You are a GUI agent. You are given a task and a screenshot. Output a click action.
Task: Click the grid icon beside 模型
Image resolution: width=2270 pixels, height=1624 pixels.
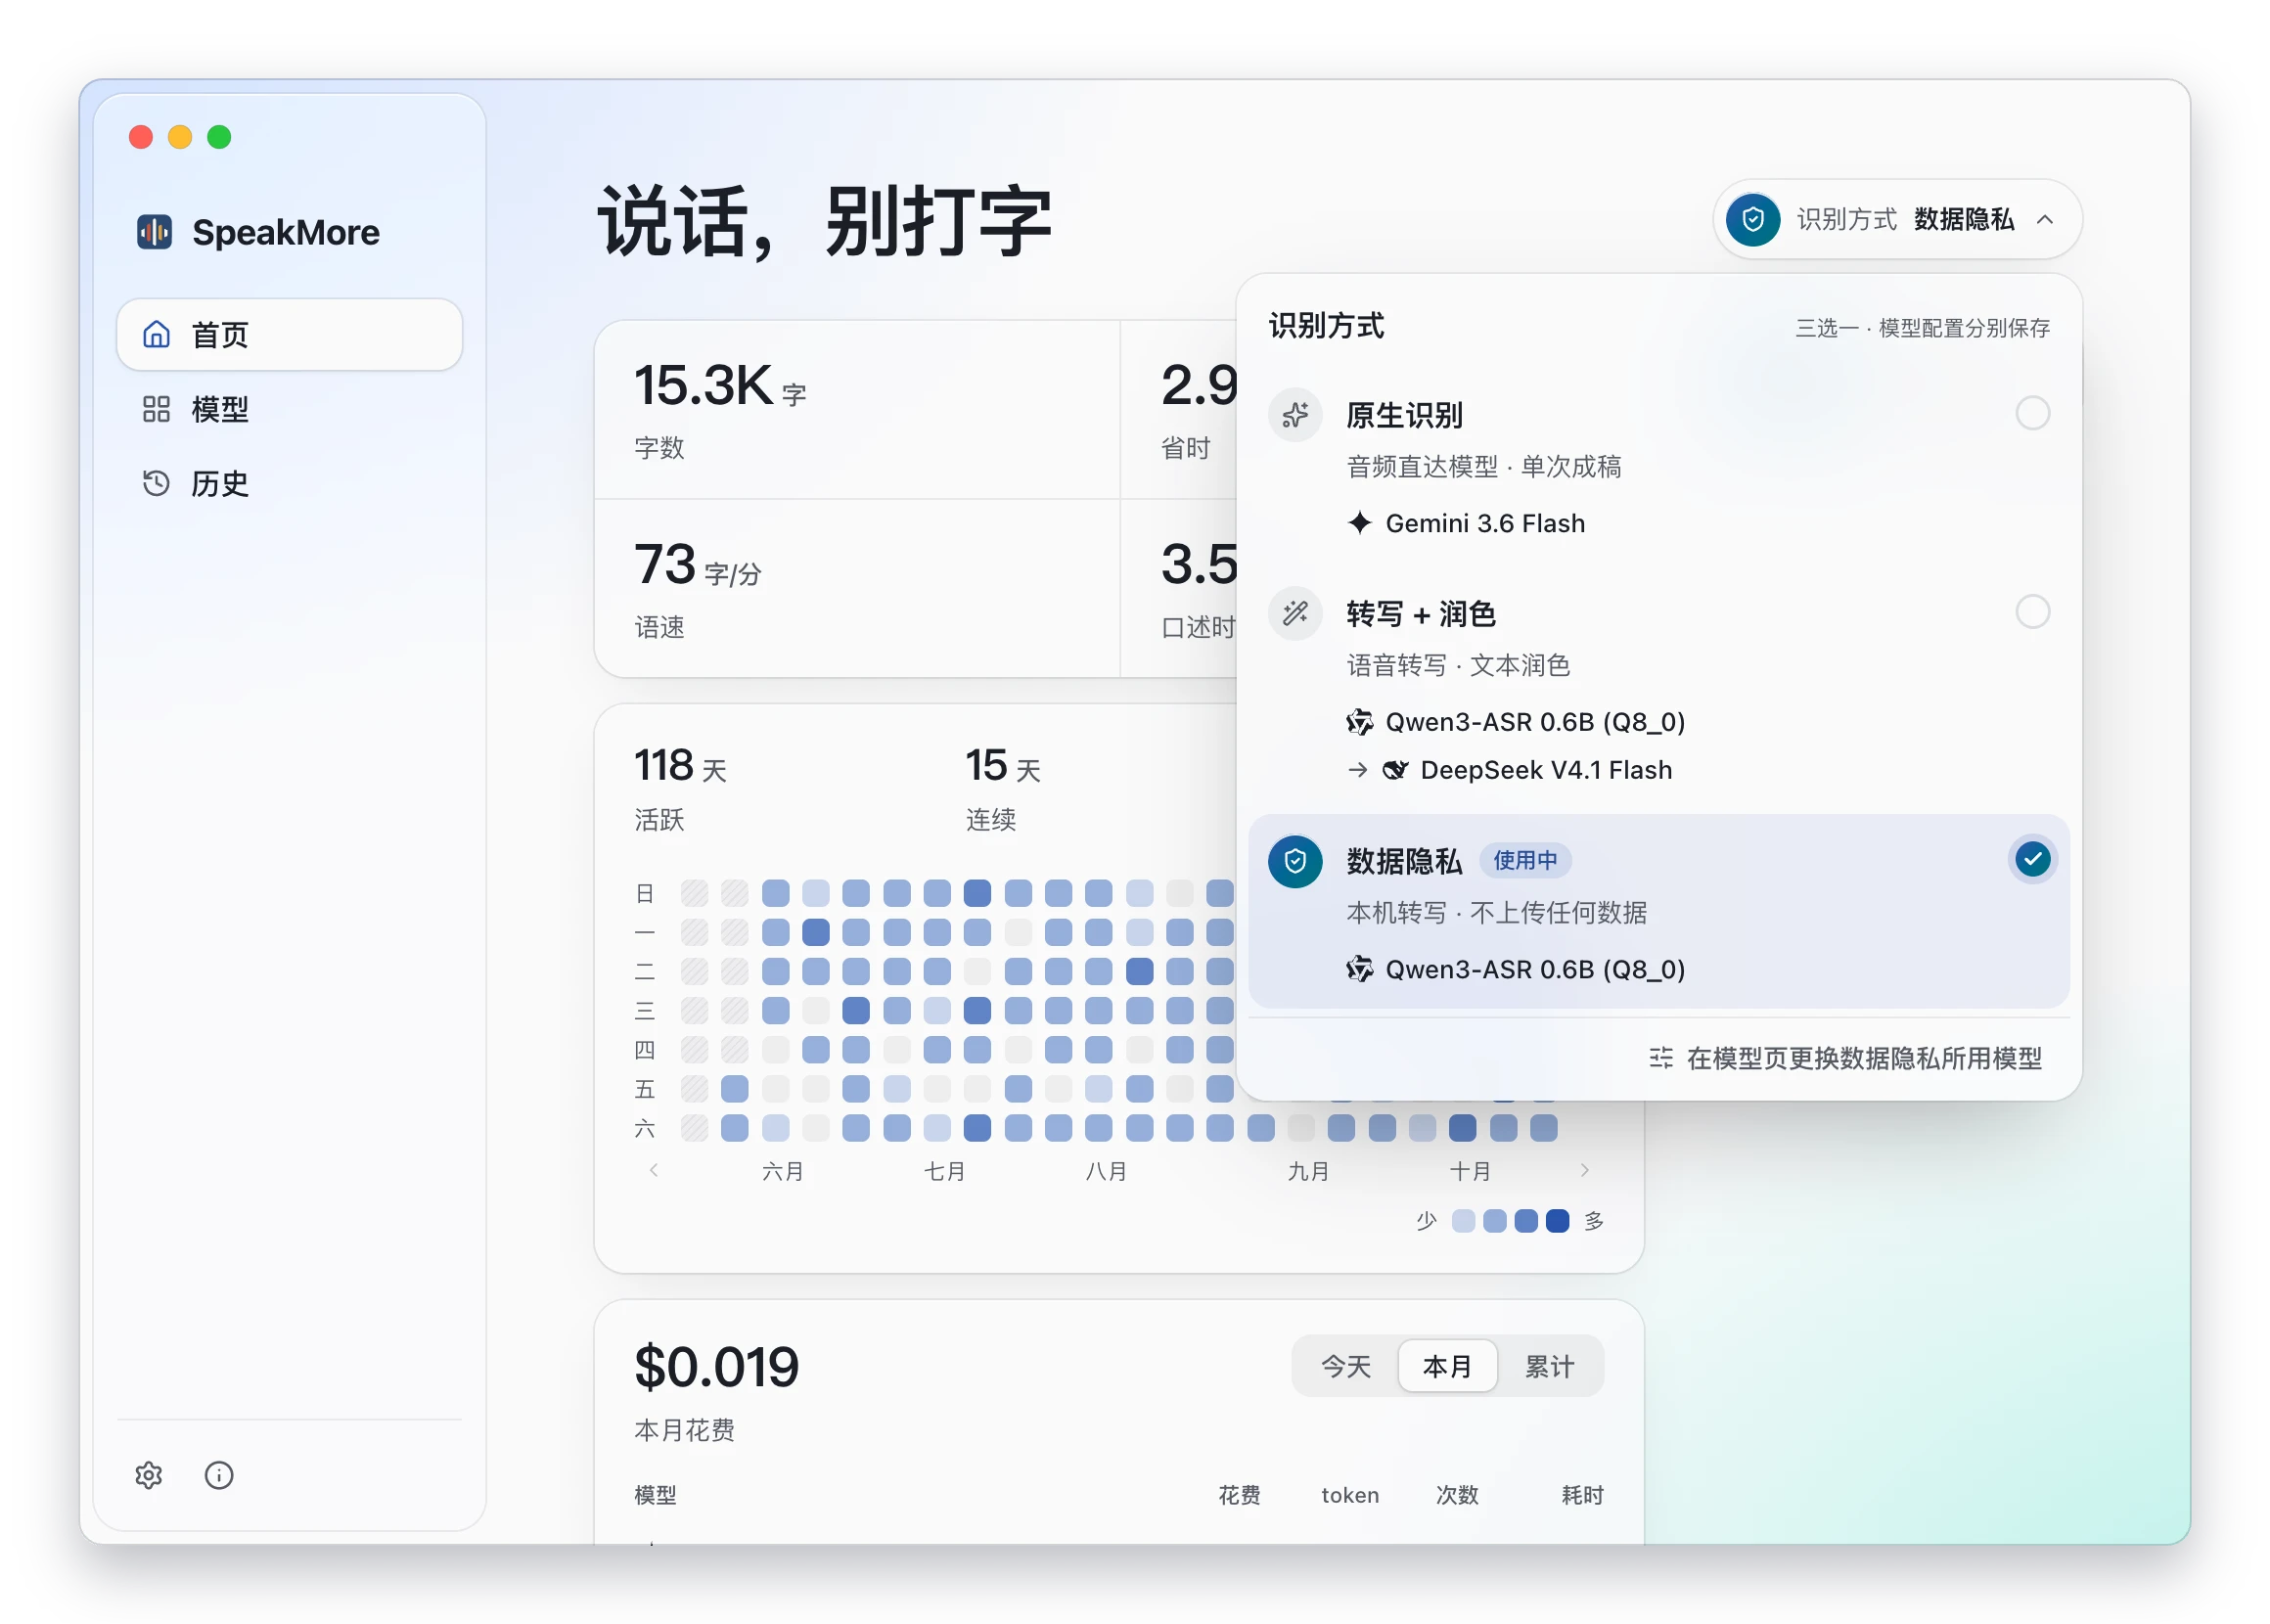coord(156,409)
